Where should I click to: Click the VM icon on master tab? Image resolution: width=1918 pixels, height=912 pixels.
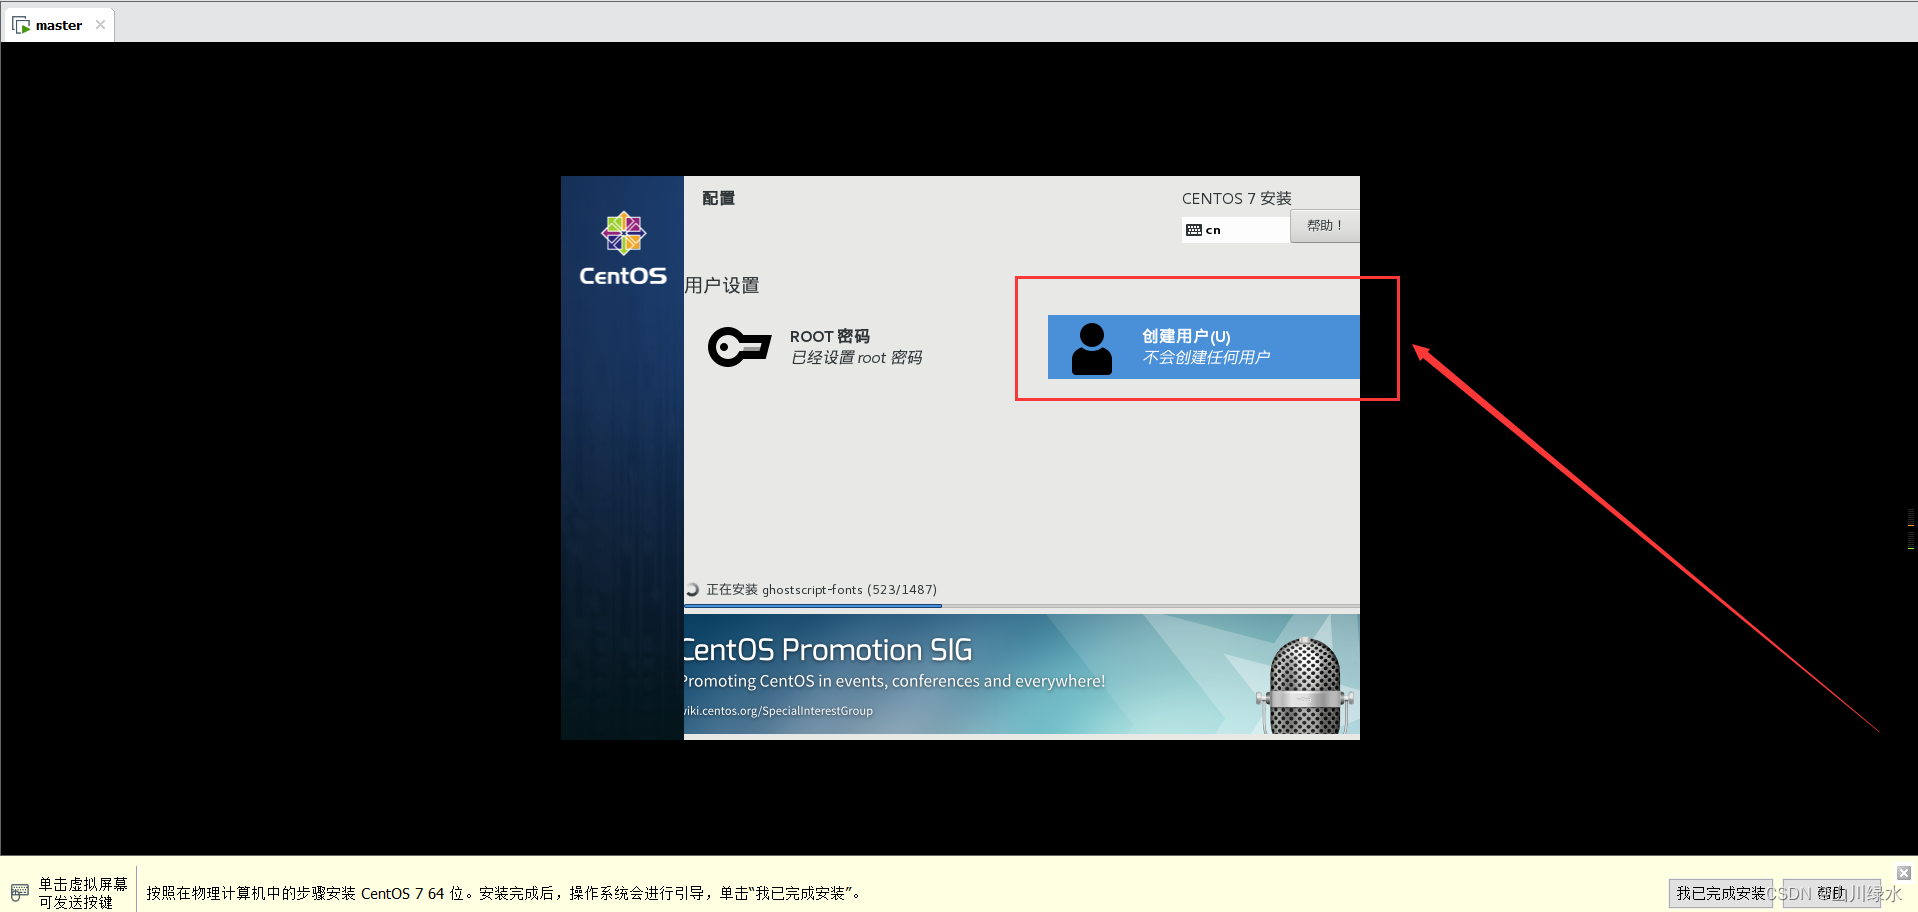click(x=21, y=25)
